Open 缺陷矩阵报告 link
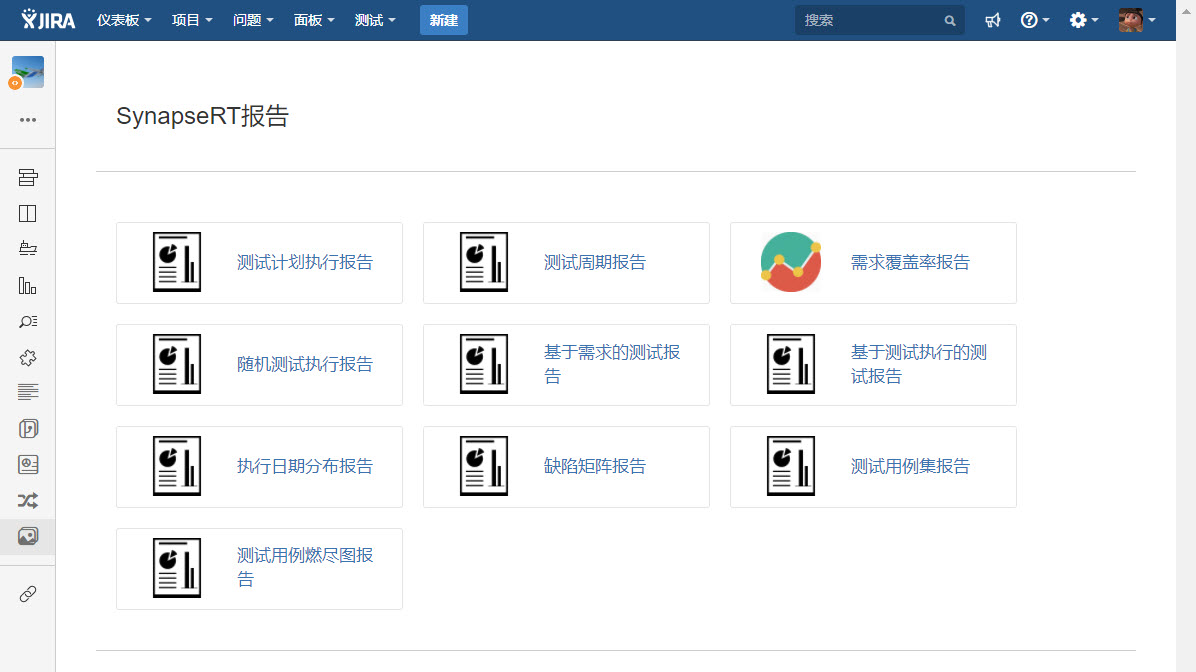The width and height of the screenshot is (1196, 672). (594, 466)
